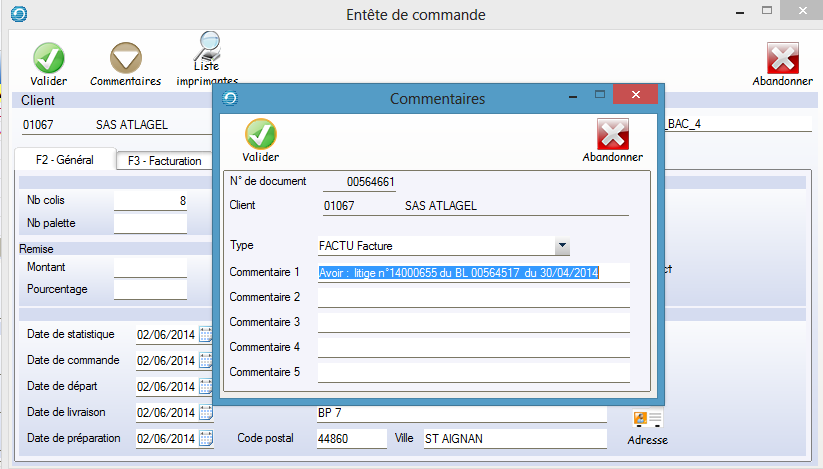Open Liste imprimantes printer list
The width and height of the screenshot is (823, 469).
click(x=208, y=50)
